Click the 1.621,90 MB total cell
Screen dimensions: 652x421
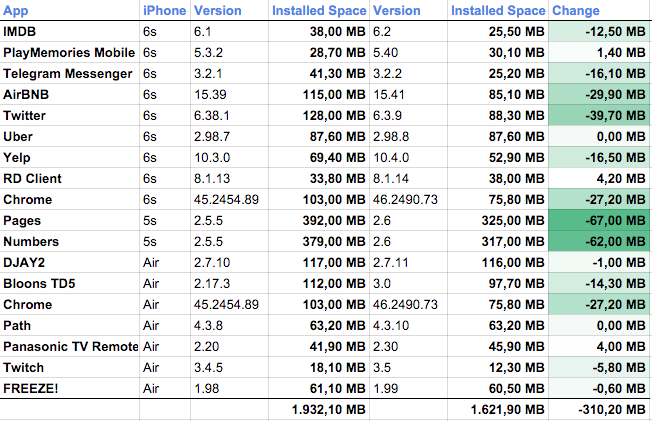(498, 410)
